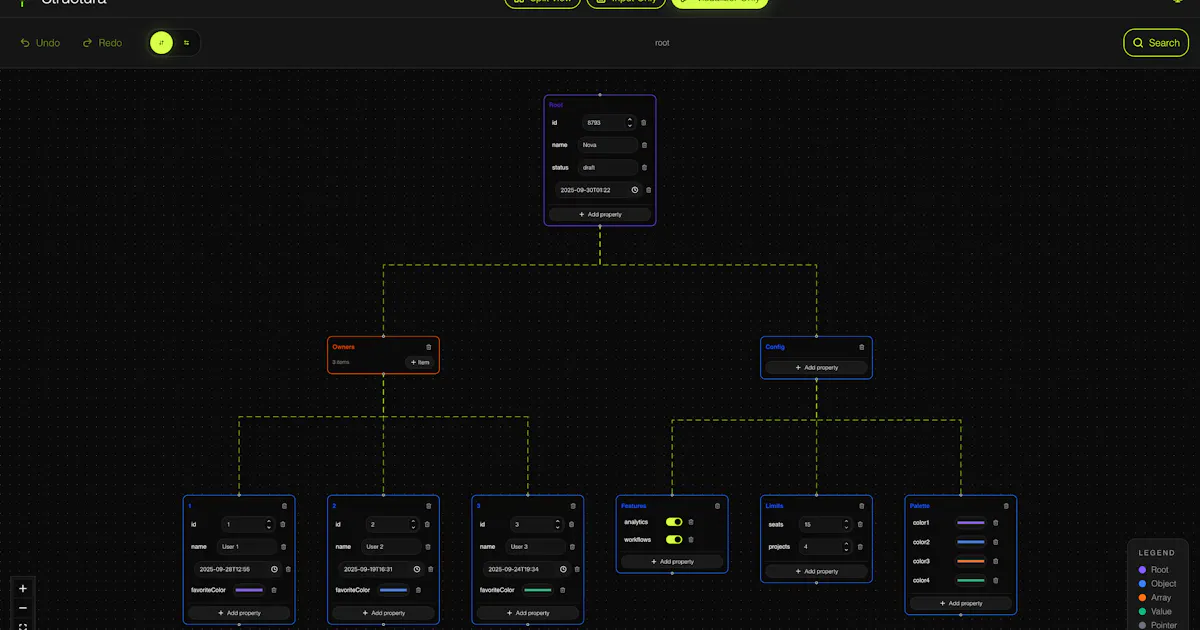Zoom out of the canvas
1200x630 pixels.
click(x=23, y=608)
